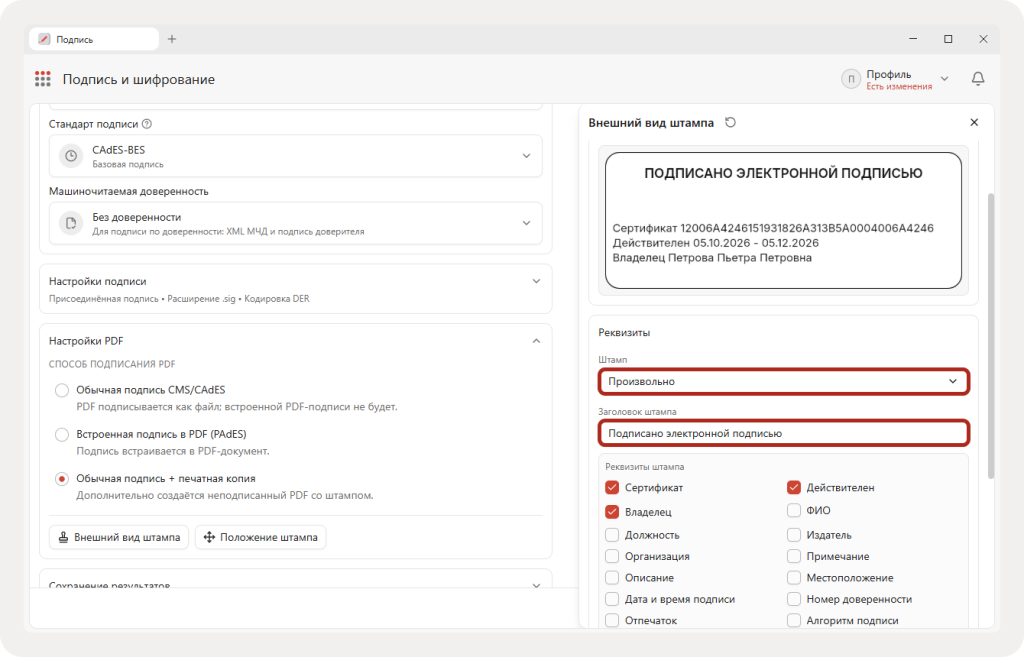This screenshot has height=657, width=1024.
Task: Check the Должность checkbox
Action: (612, 535)
